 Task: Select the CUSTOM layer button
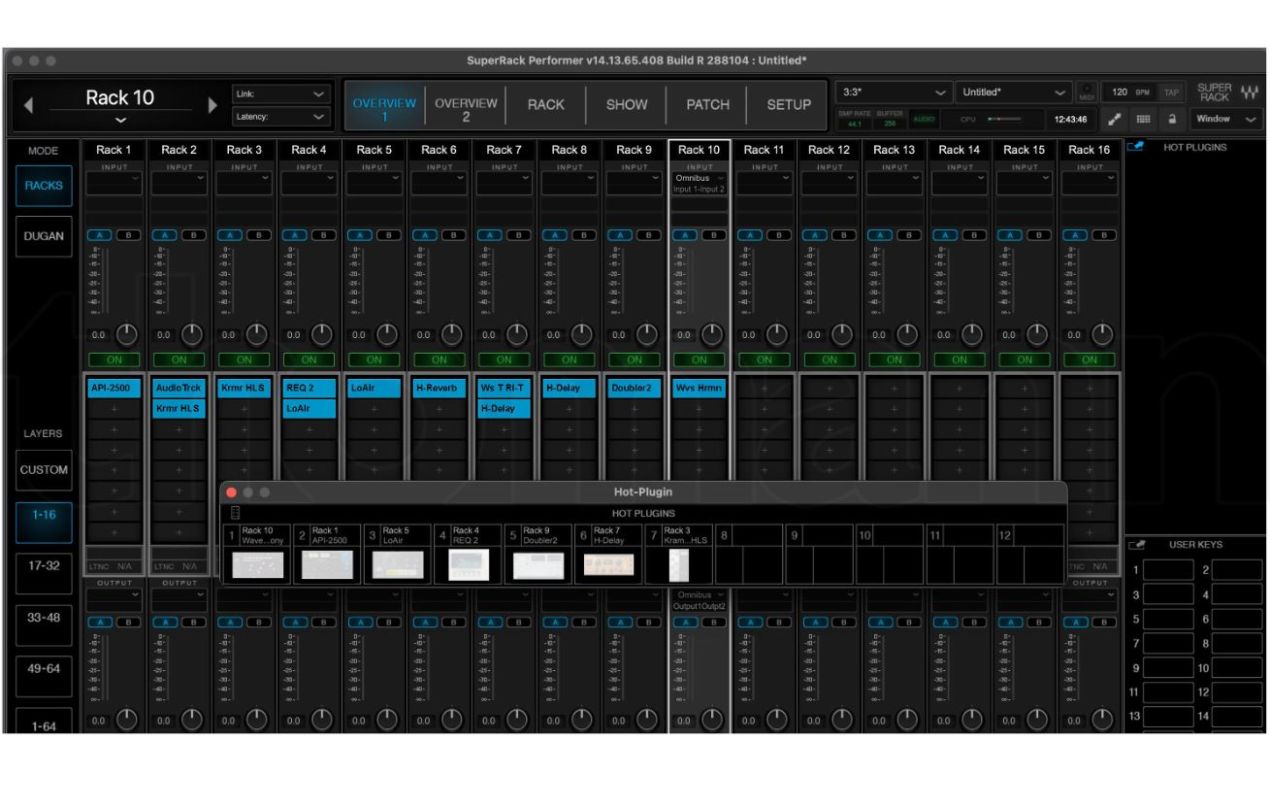(x=44, y=470)
